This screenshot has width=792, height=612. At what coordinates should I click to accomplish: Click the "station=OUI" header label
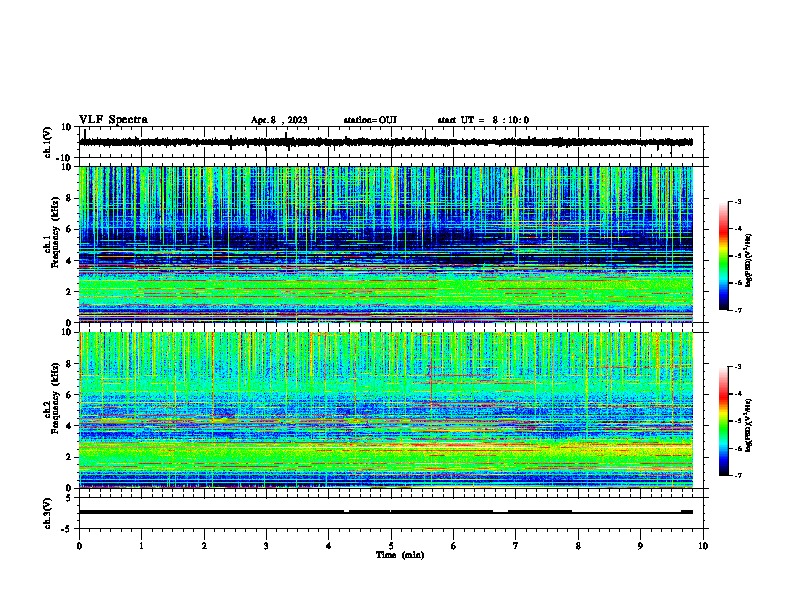370,120
